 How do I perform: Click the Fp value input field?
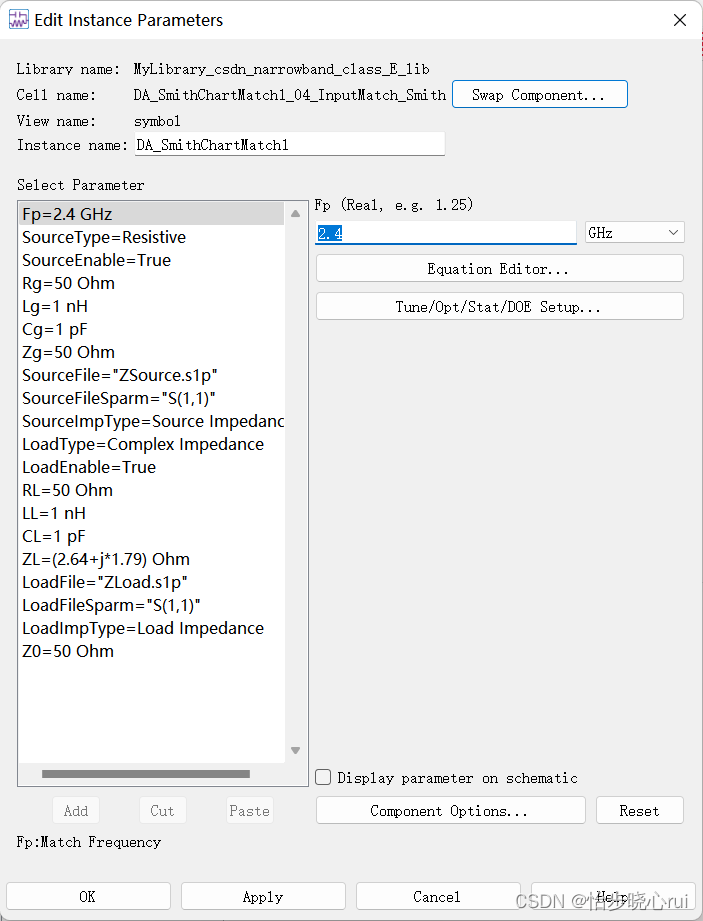click(446, 233)
